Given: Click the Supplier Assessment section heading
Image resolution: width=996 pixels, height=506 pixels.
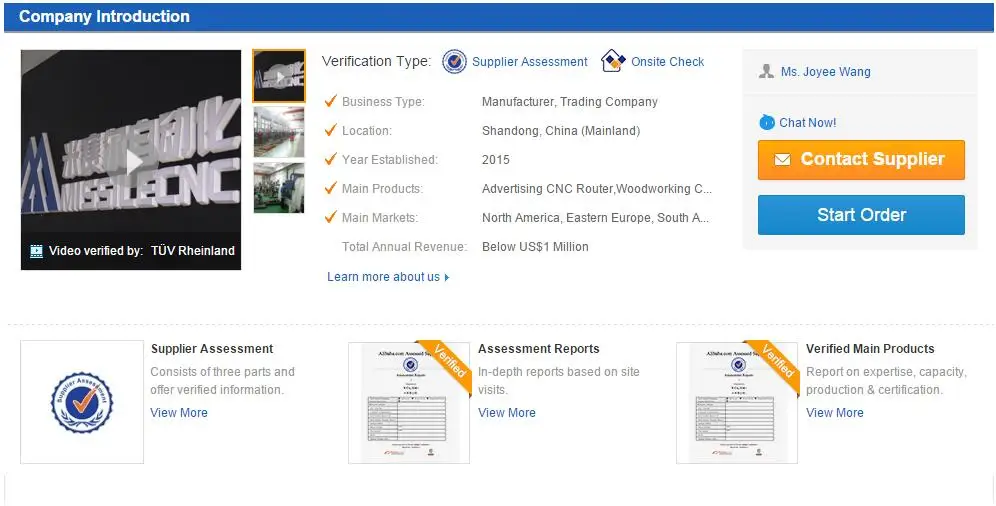Looking at the screenshot, I should [x=212, y=349].
